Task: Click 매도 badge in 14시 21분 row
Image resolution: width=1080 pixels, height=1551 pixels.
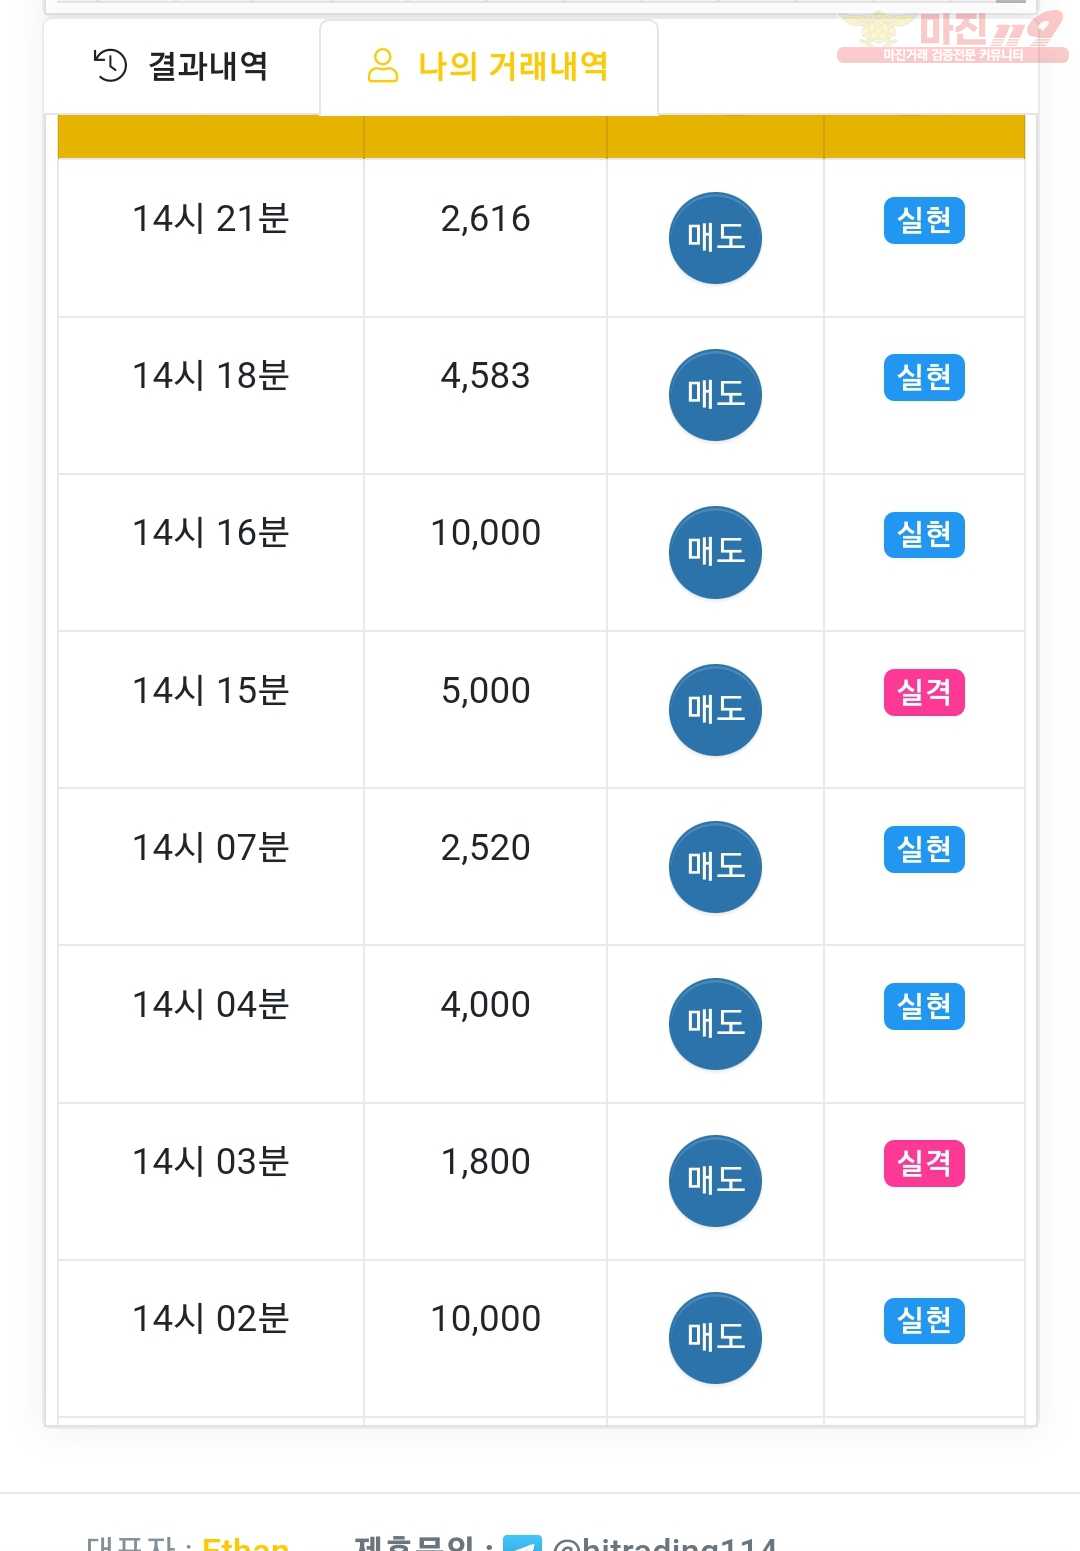Action: tap(715, 238)
